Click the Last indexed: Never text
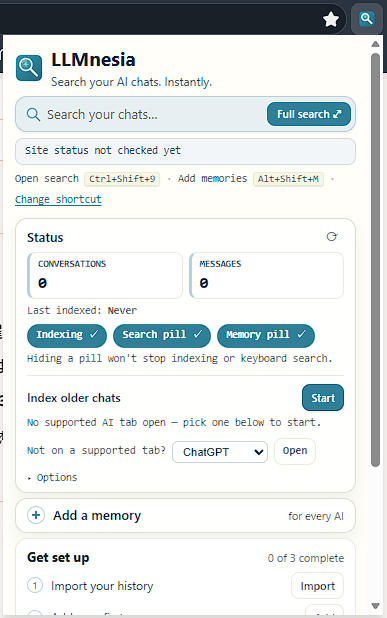387x618 pixels. (82, 311)
